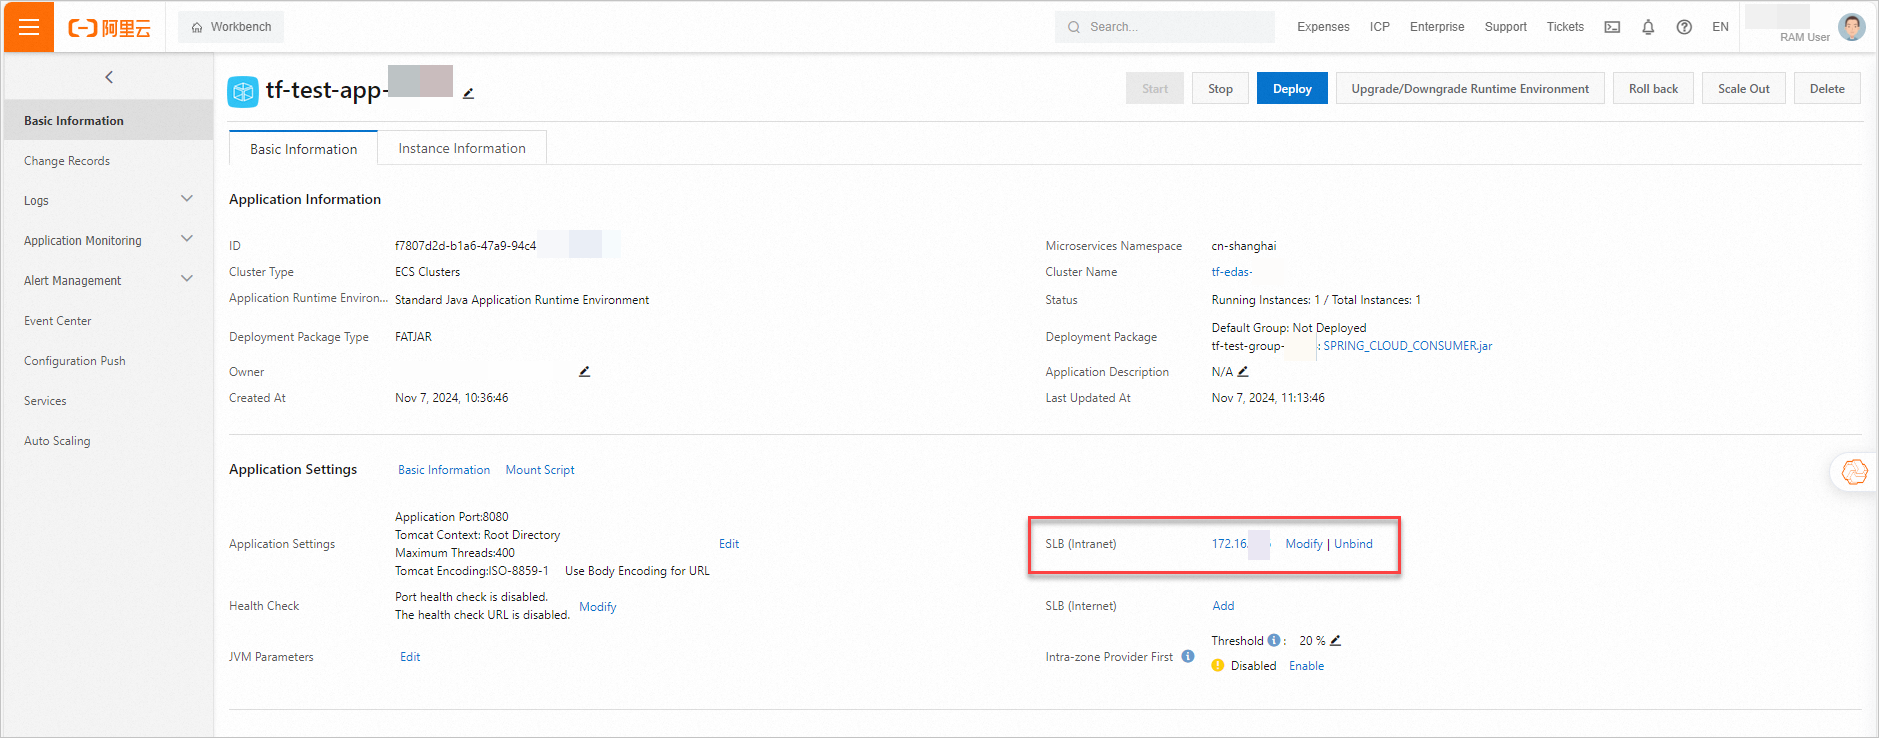Click the Alibaba Cloud logo
This screenshot has width=1879, height=738.
110,28
